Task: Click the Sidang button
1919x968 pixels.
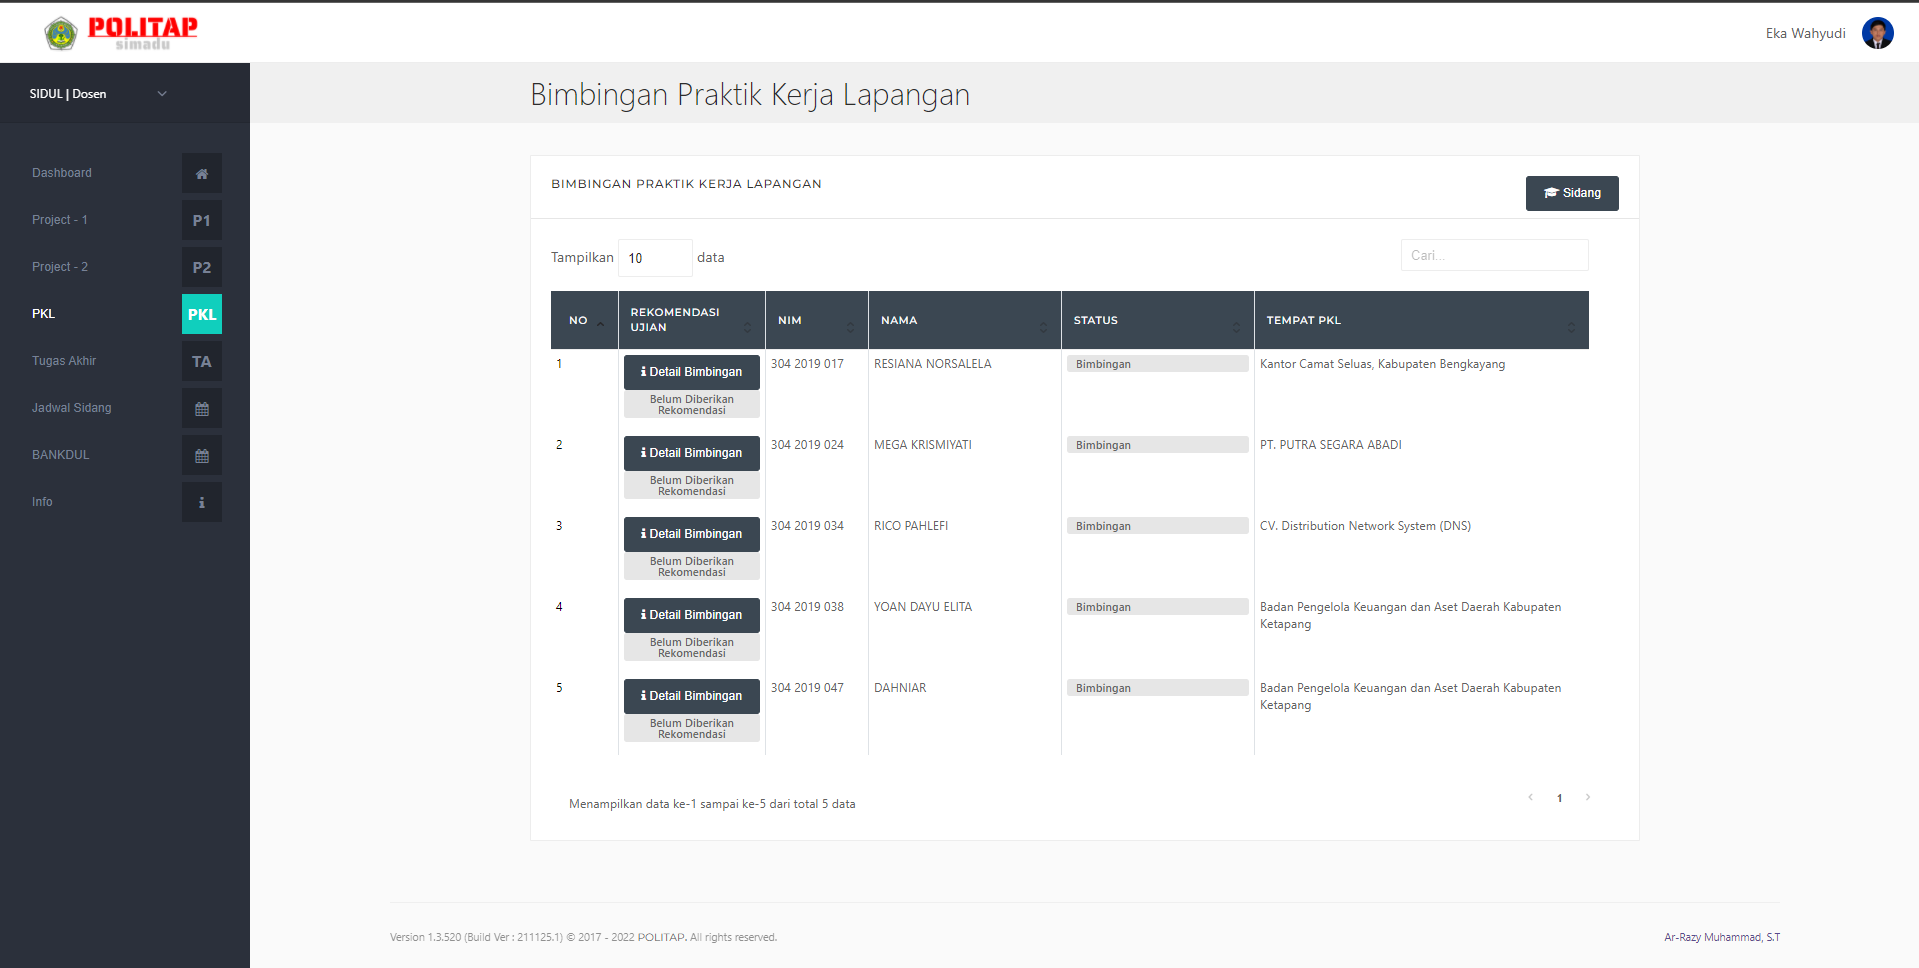Action: [x=1571, y=193]
